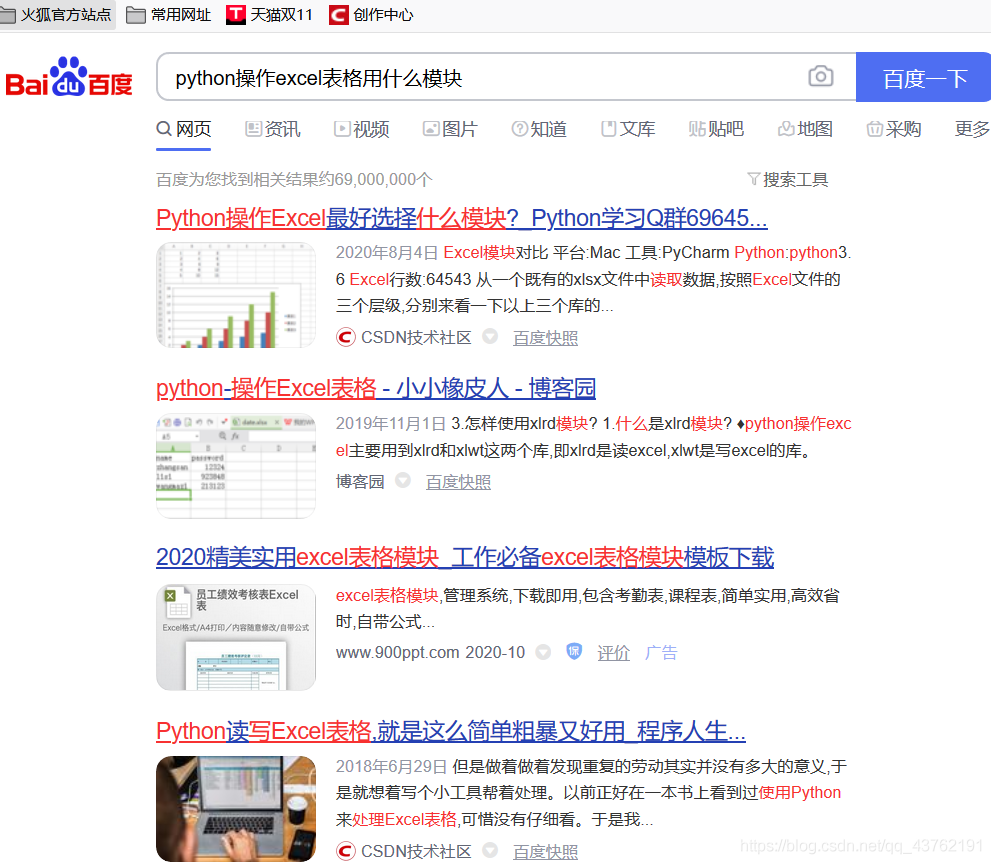Open result python-操作Excel表格 博客园

(376, 388)
